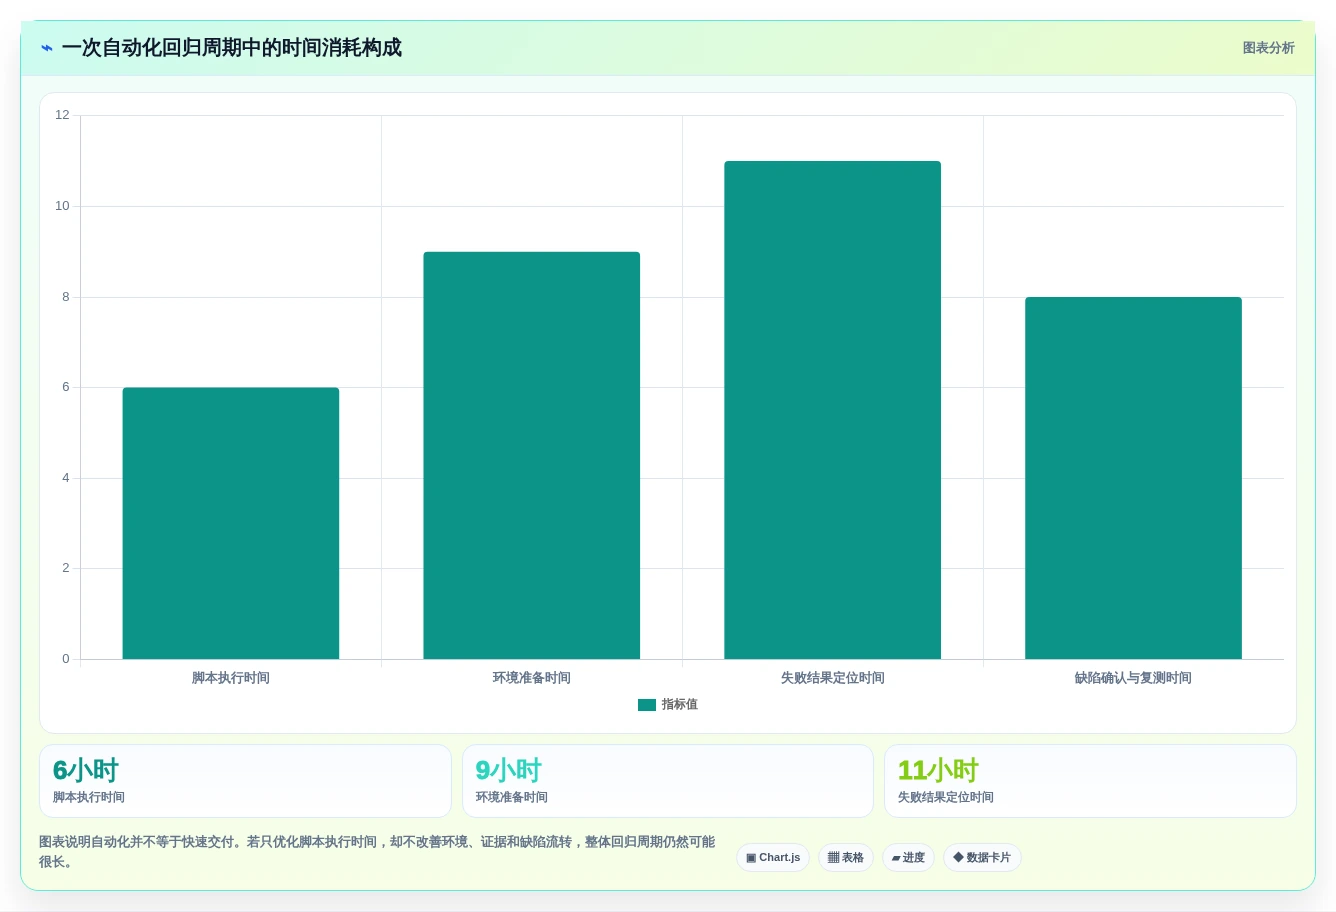Click the 环境准备时间 caption under 9小时
The height and width of the screenshot is (912, 1336).
pyautogui.click(x=512, y=798)
